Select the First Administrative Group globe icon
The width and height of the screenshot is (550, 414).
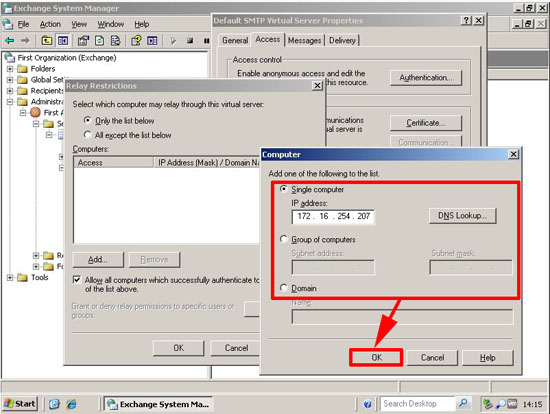(x=35, y=112)
